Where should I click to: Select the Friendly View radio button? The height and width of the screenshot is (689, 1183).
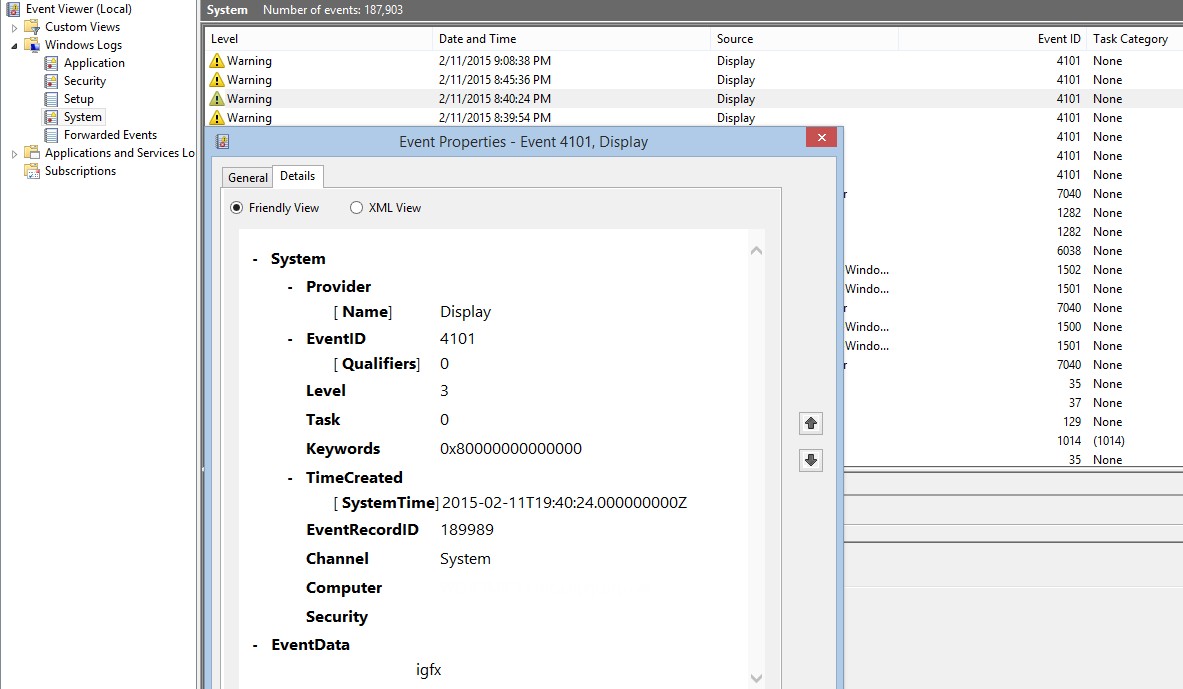[x=237, y=208]
